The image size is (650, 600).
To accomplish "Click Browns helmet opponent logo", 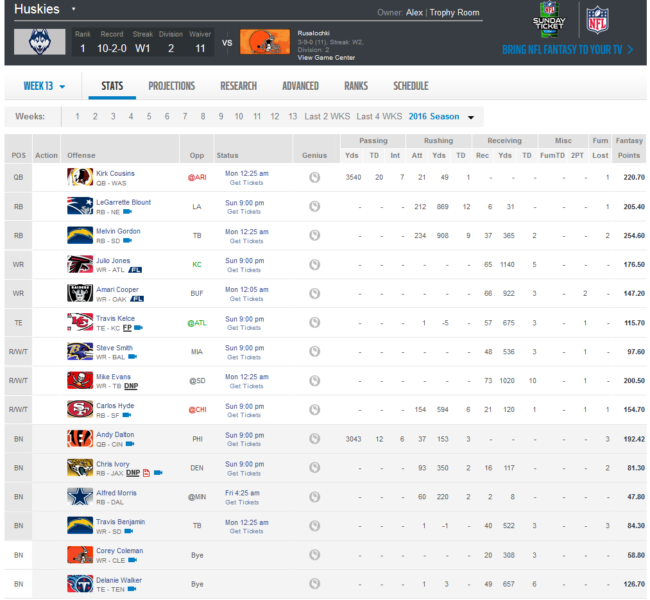I will coord(265,42).
